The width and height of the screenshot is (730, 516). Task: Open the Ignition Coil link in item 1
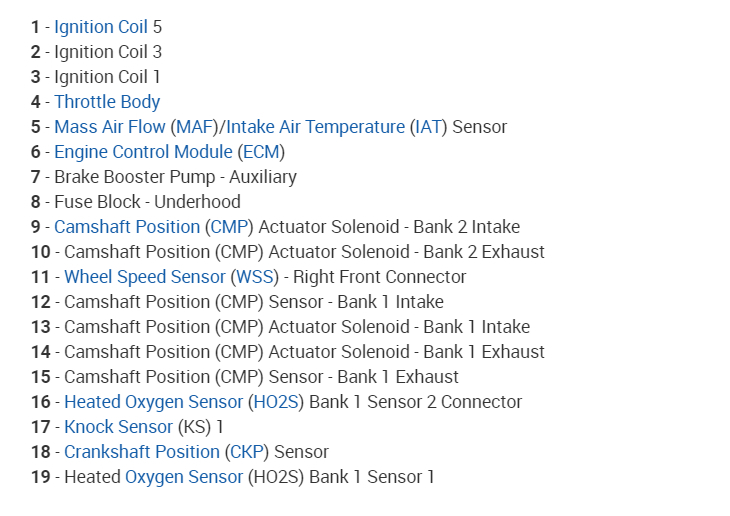(100, 27)
